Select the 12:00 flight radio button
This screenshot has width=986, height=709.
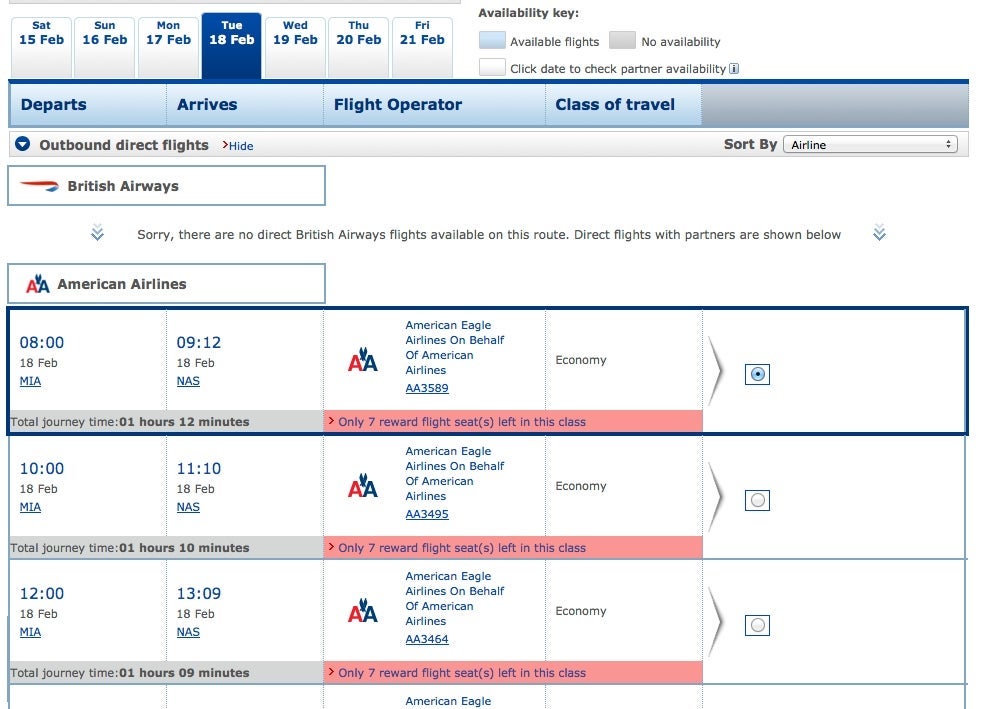(757, 625)
